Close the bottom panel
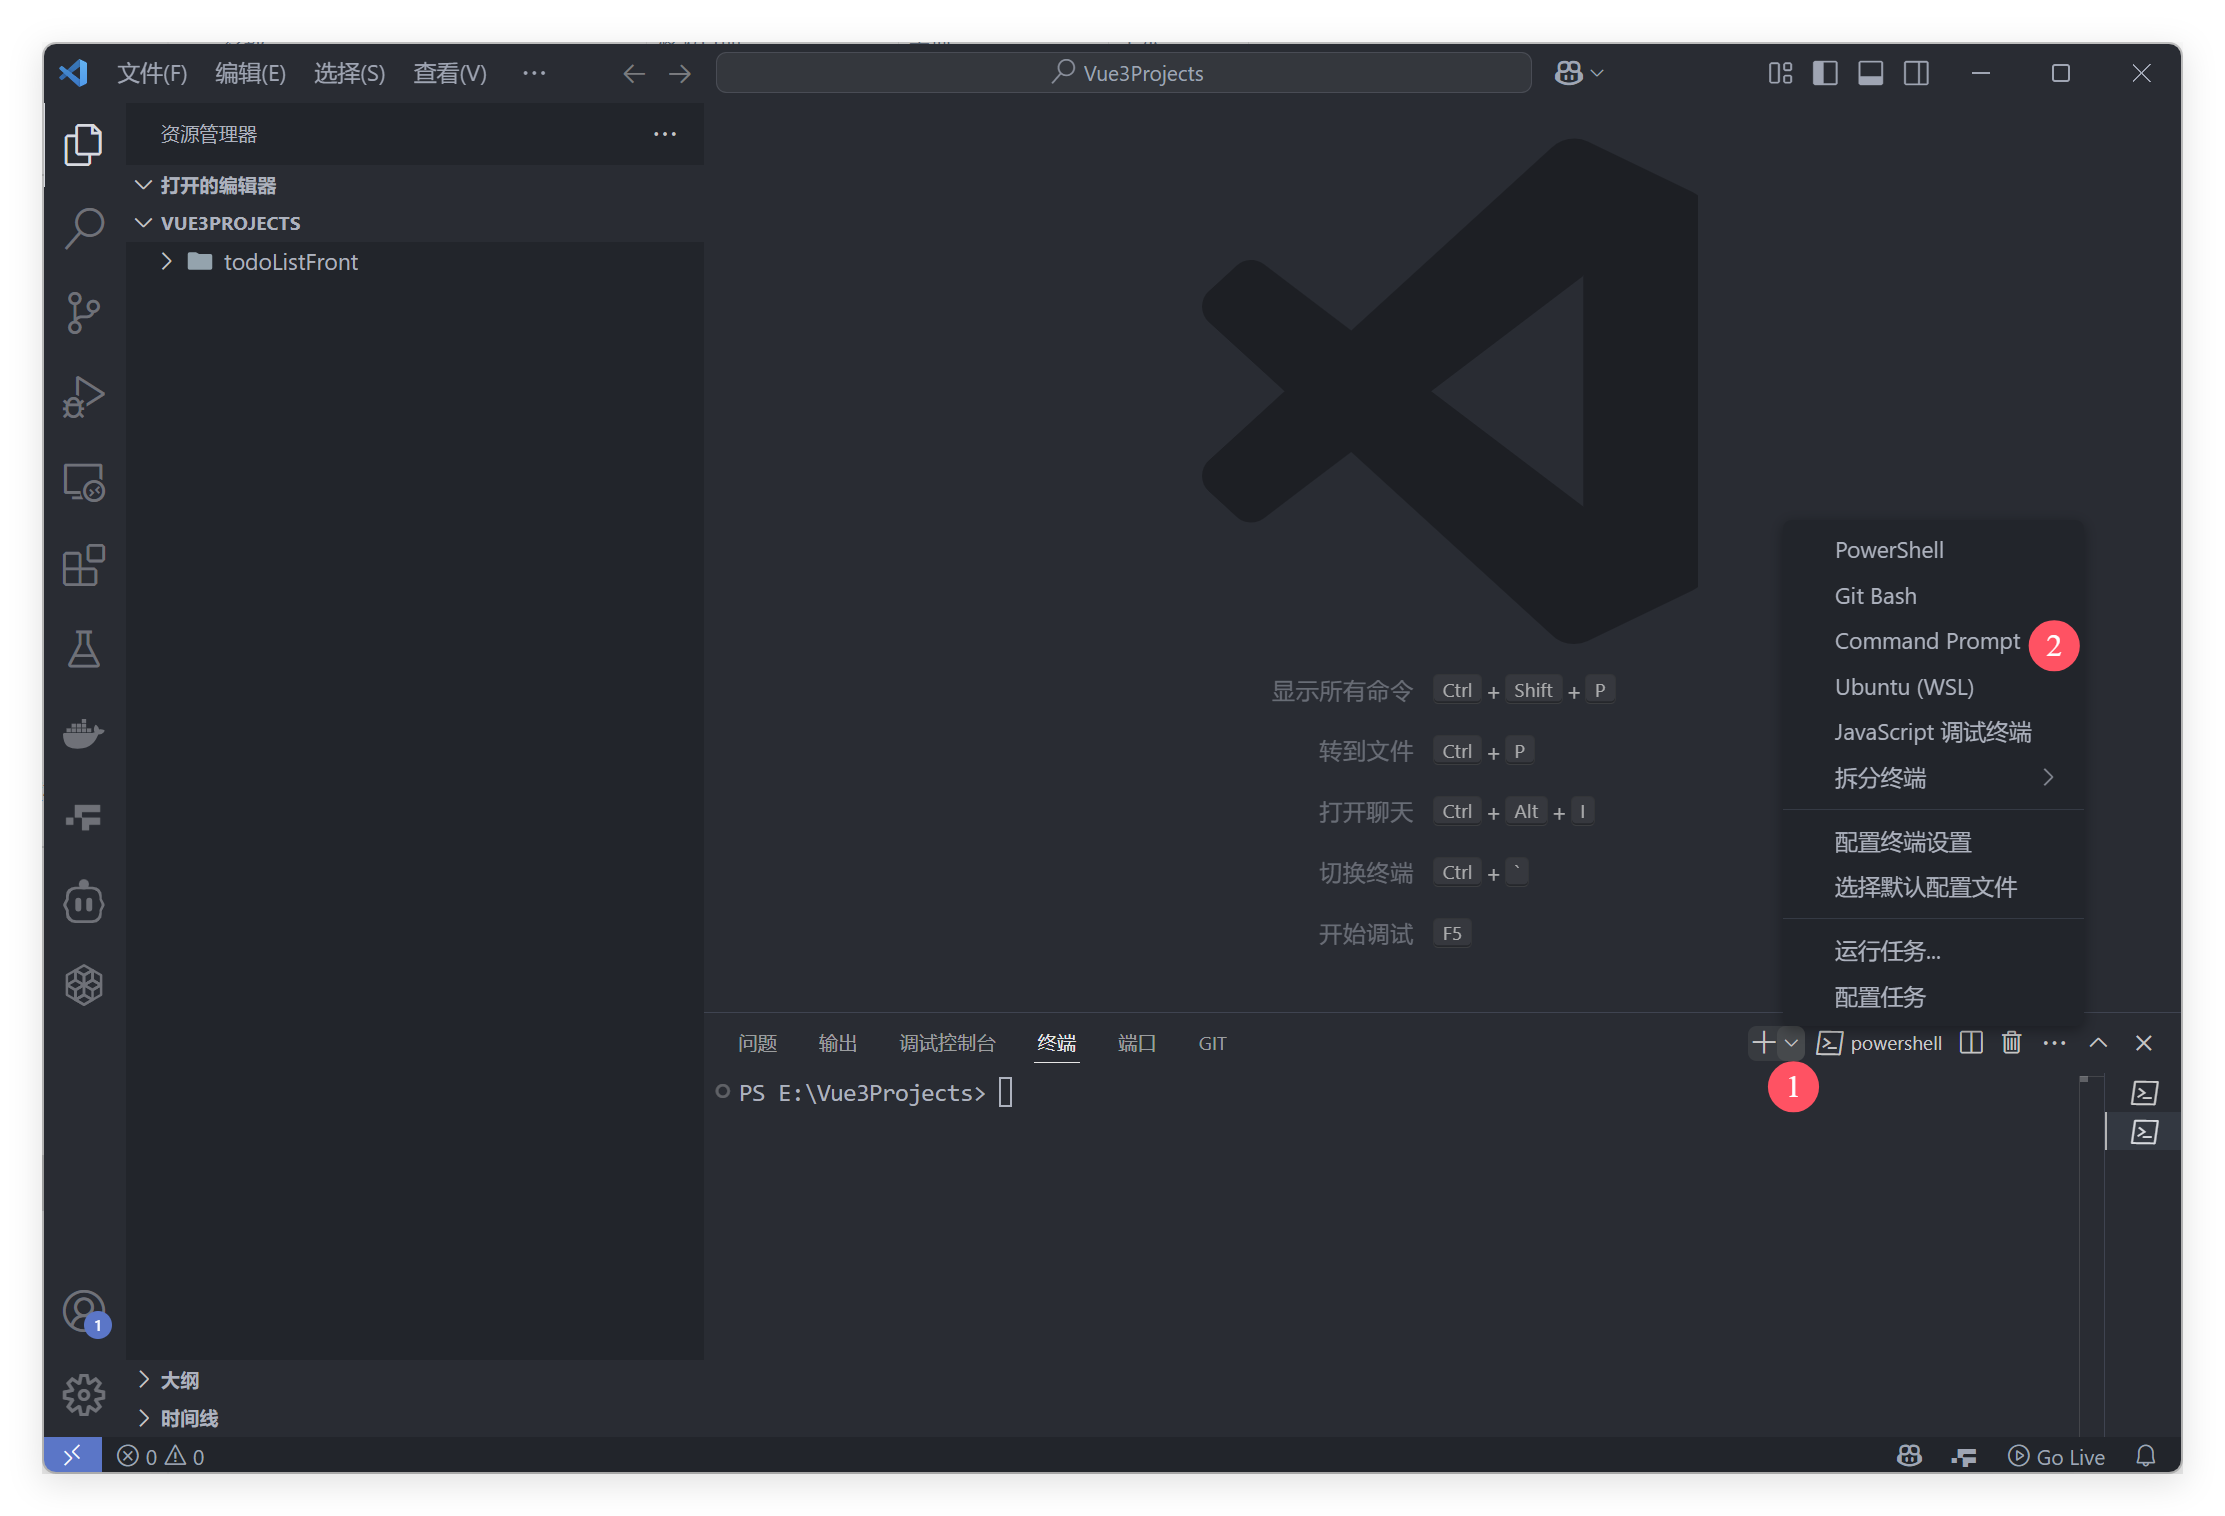 tap(2144, 1043)
